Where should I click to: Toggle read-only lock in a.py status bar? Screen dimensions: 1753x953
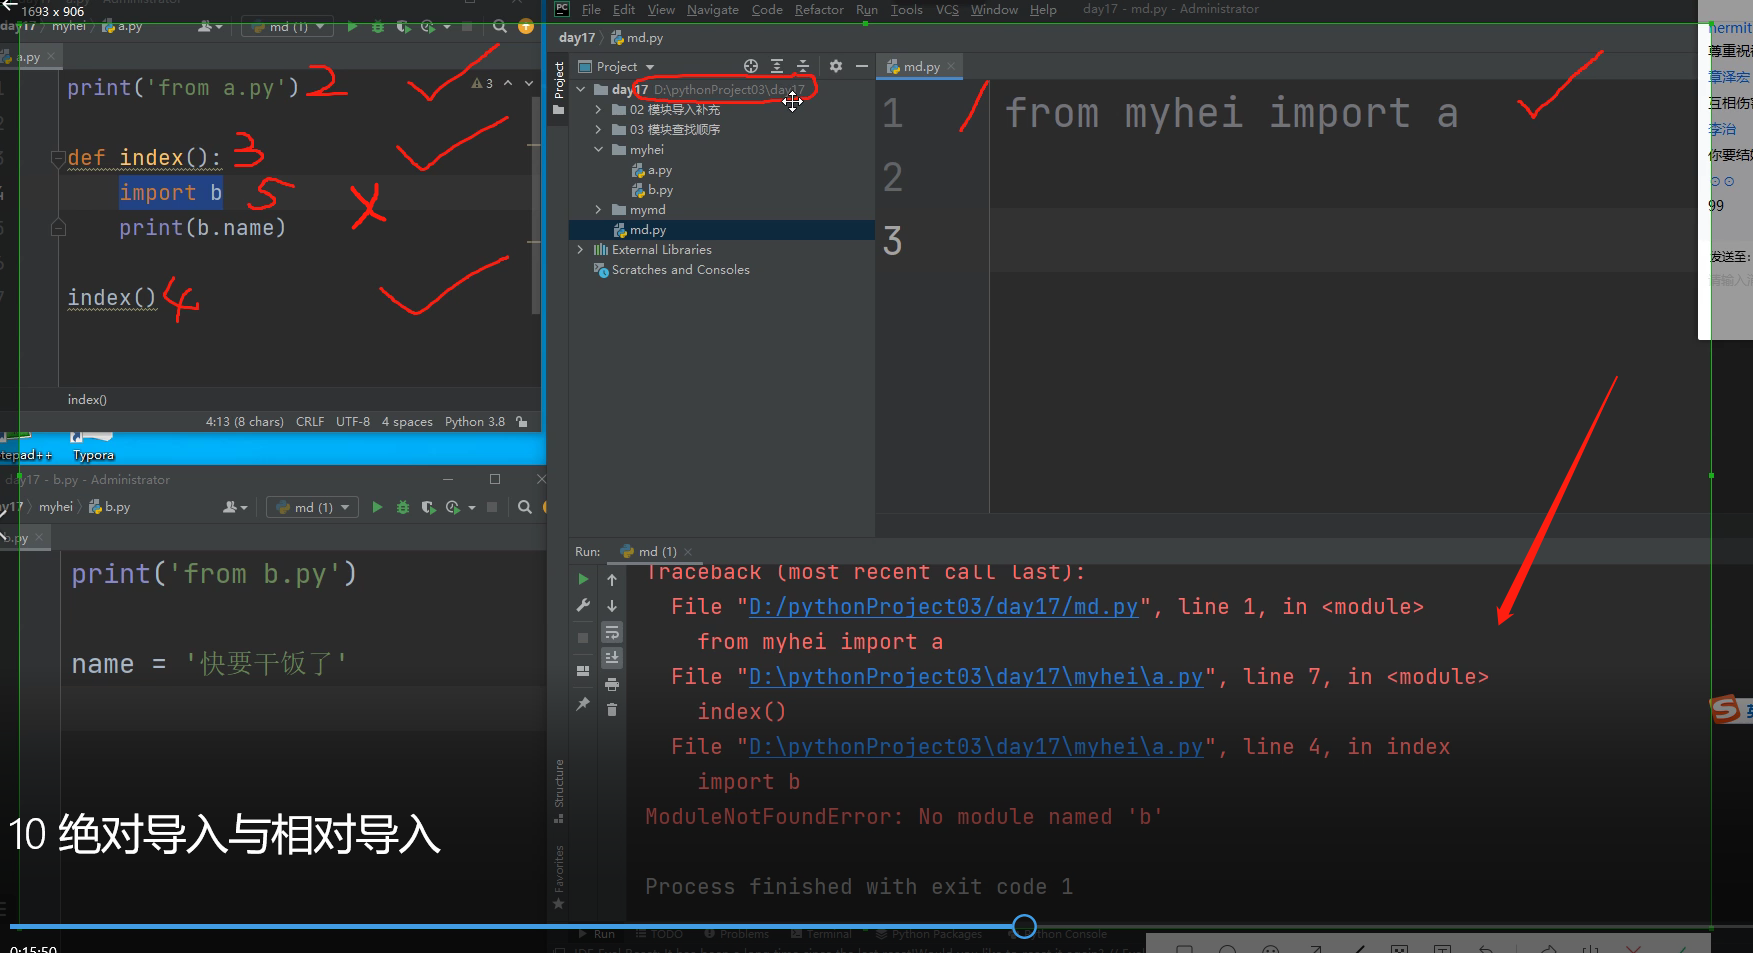coord(522,422)
